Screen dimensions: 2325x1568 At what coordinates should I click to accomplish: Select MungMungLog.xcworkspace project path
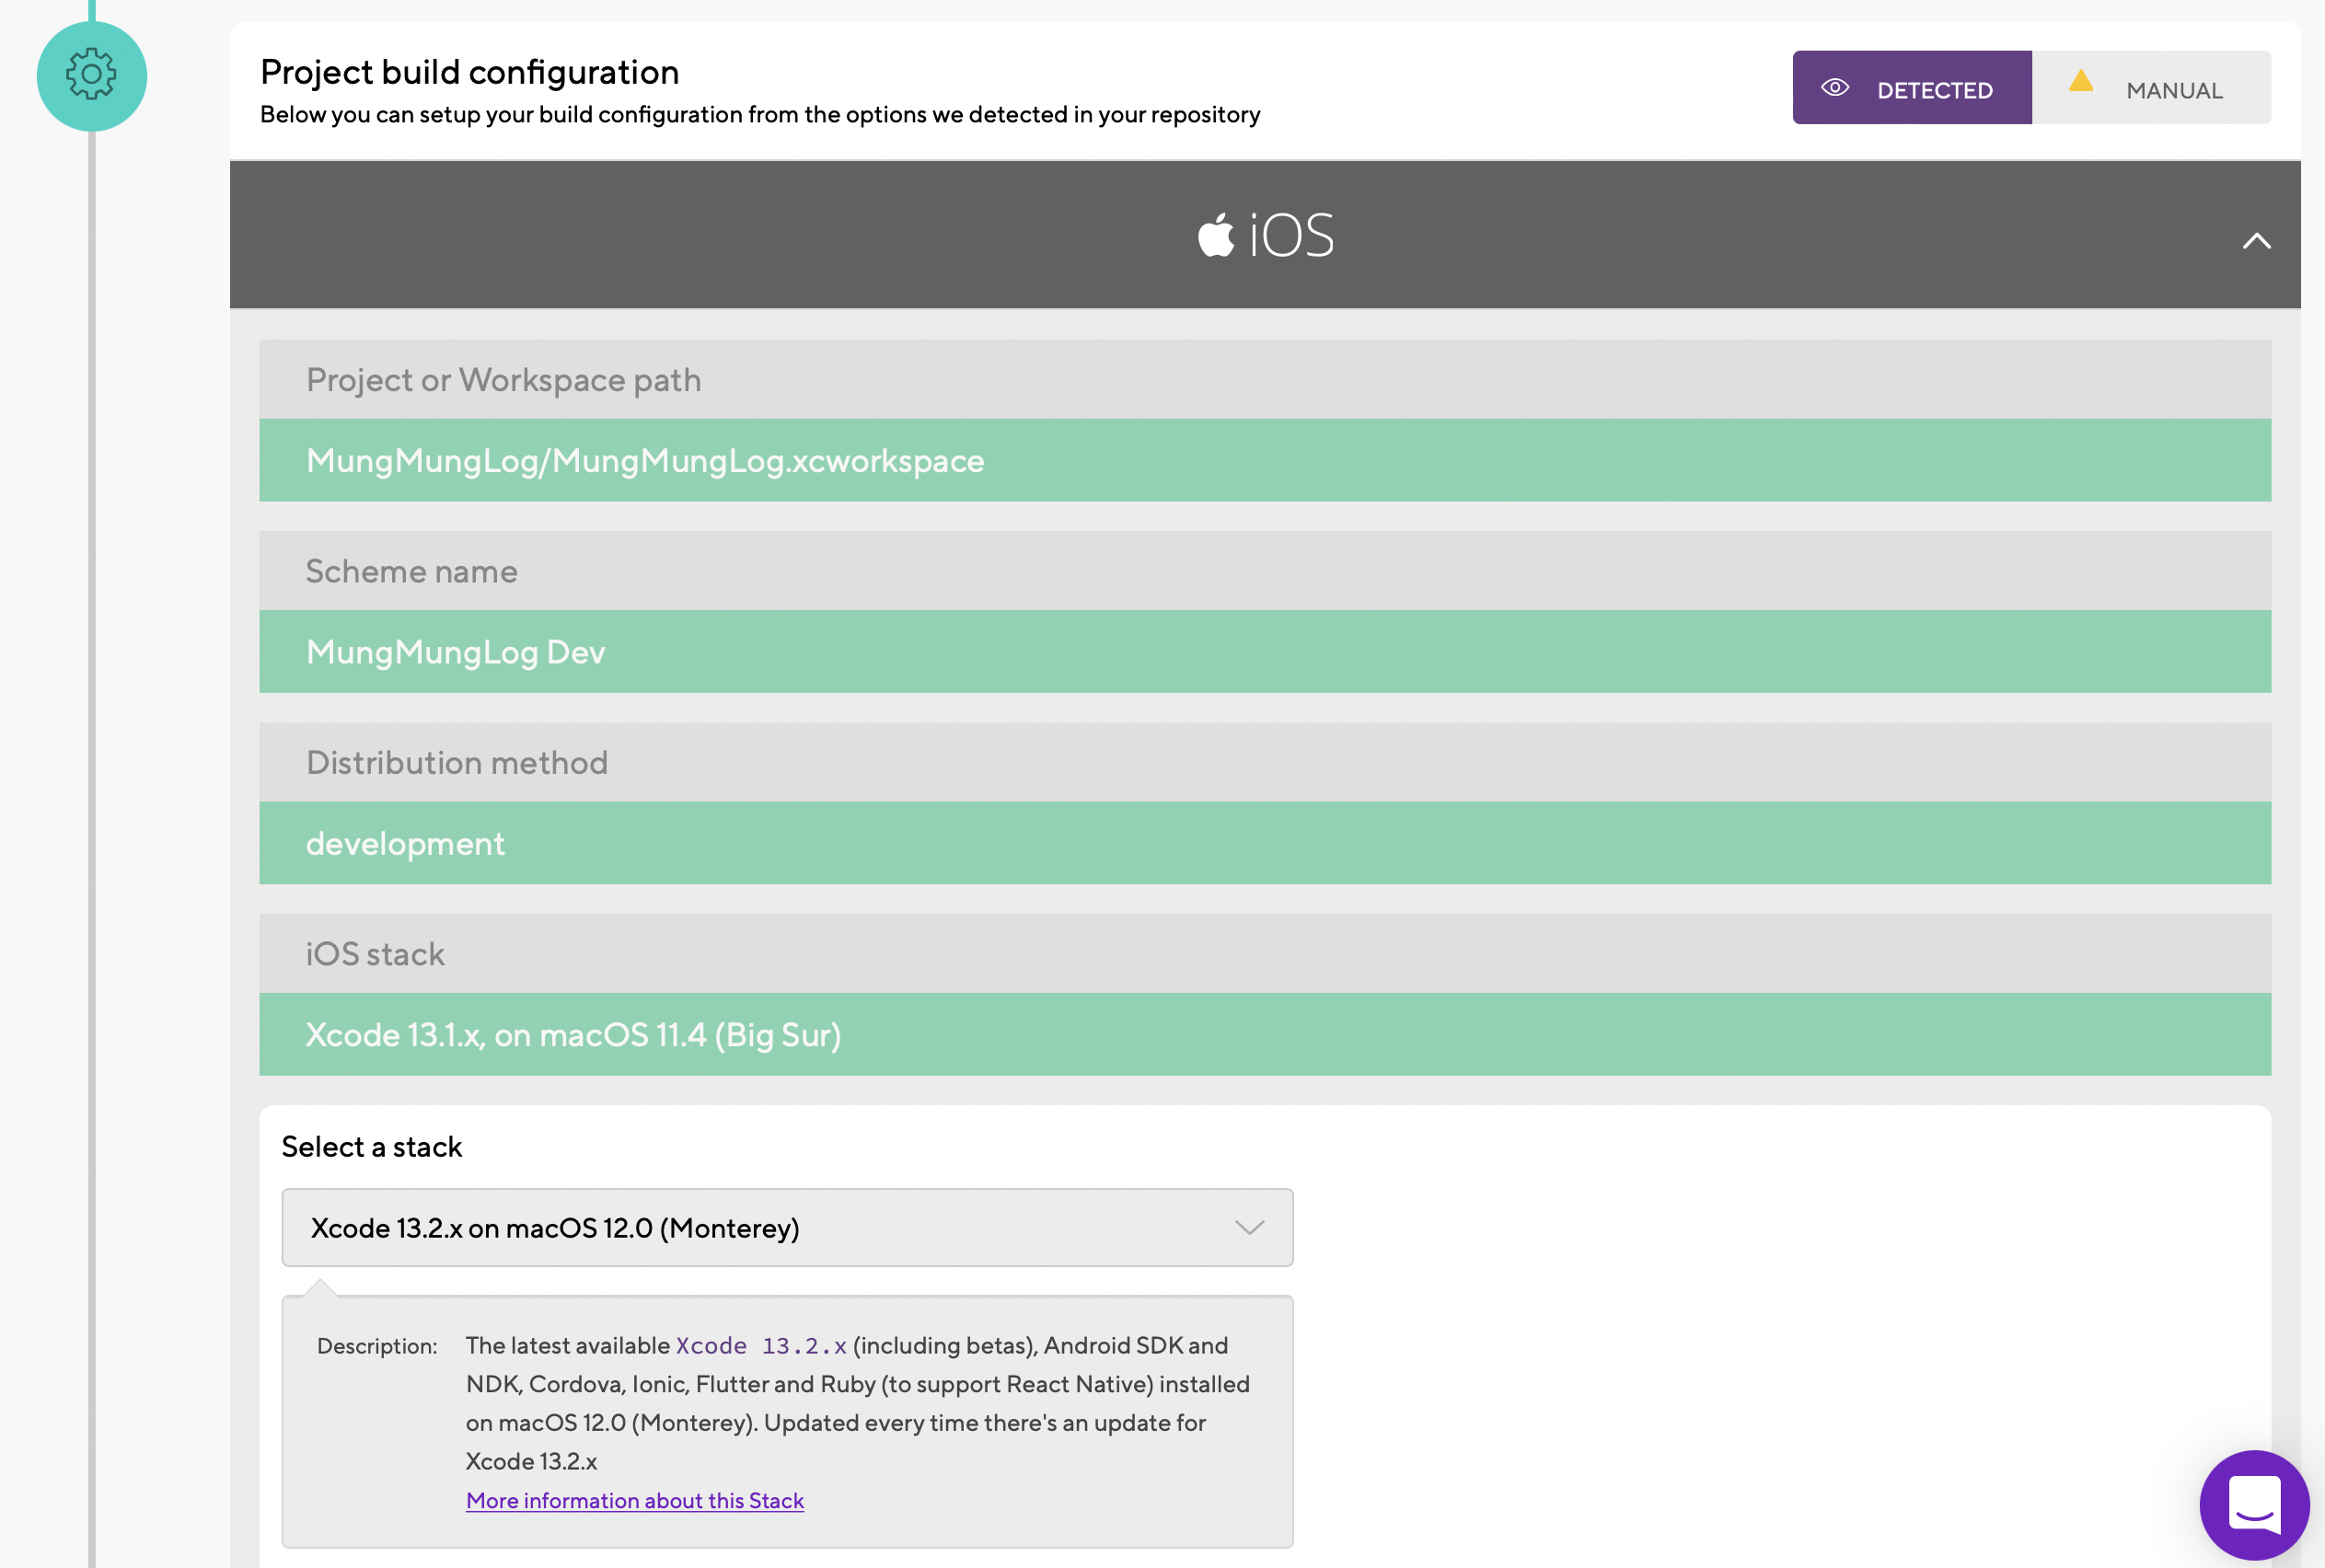point(1264,460)
